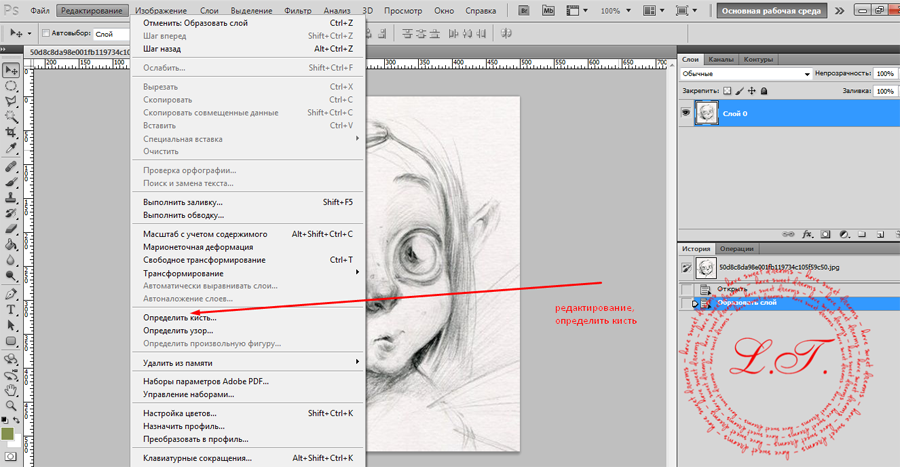Select the Path Selection arrow tool
The image size is (900, 467).
[x=11, y=325]
